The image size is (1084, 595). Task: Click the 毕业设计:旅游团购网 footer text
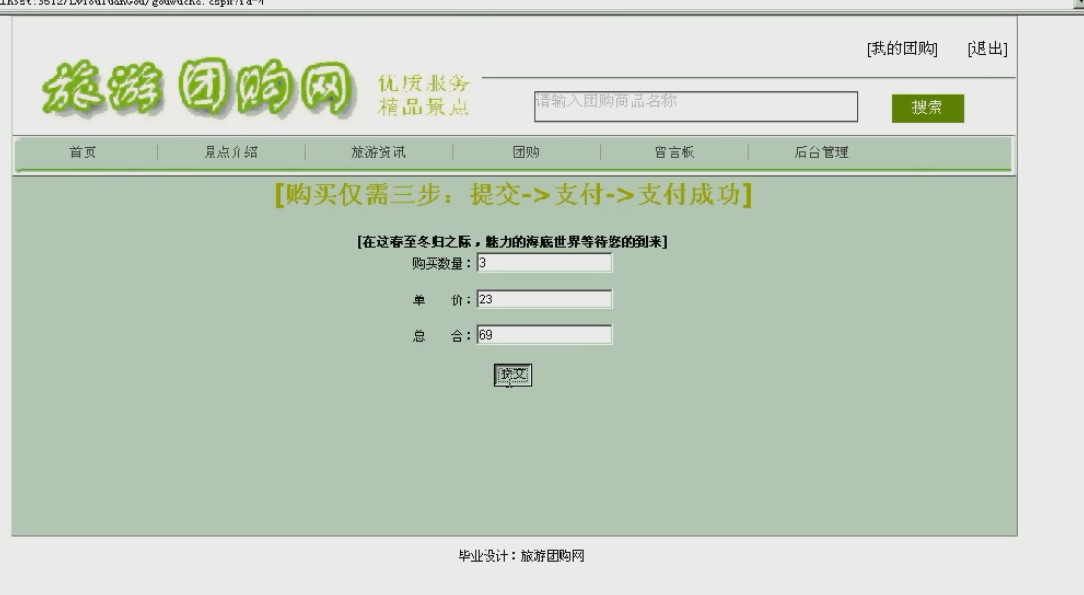point(522,556)
